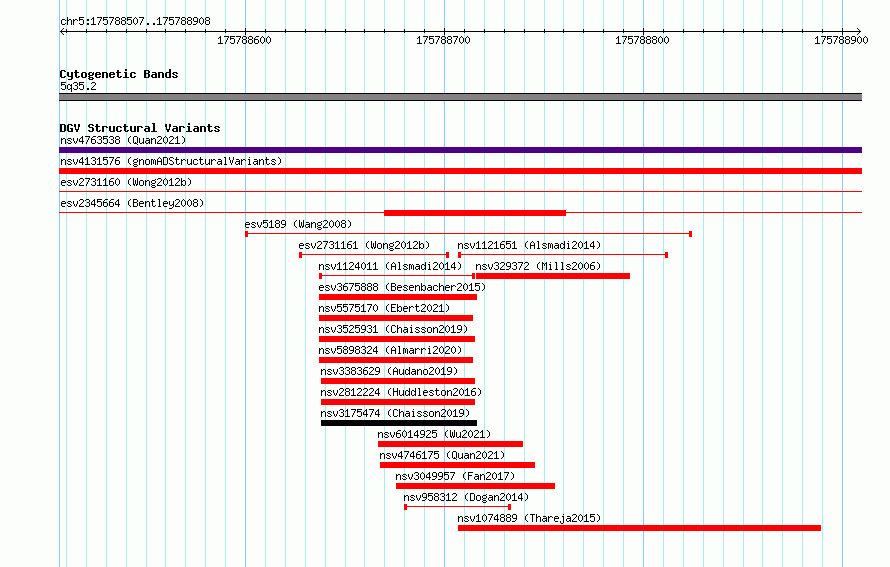The width and height of the screenshot is (890, 567).
Task: Click the nsv4763538 (Quan2021) label
Action: pos(123,140)
